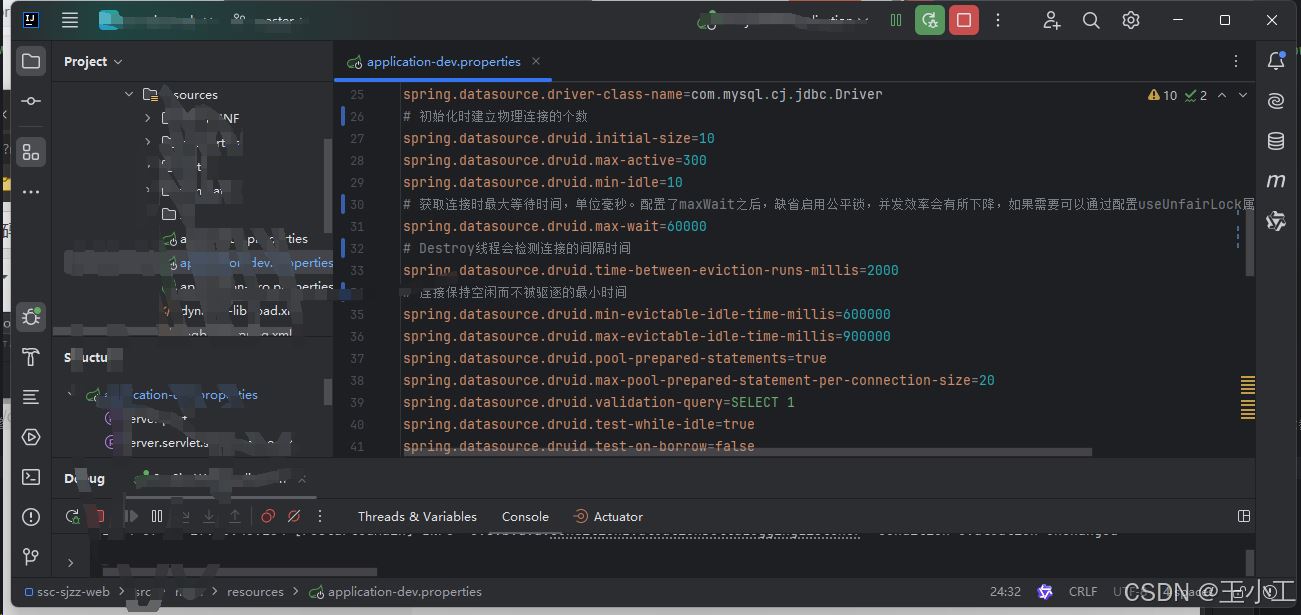Click the status bar AI assistant icon

click(x=1045, y=592)
